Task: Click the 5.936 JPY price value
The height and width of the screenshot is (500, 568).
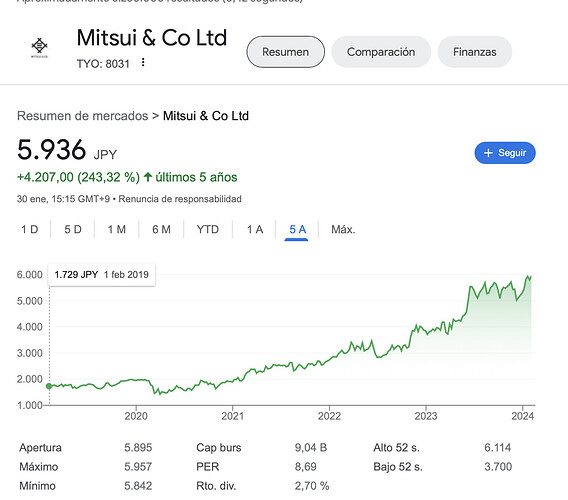Action: [x=67, y=150]
